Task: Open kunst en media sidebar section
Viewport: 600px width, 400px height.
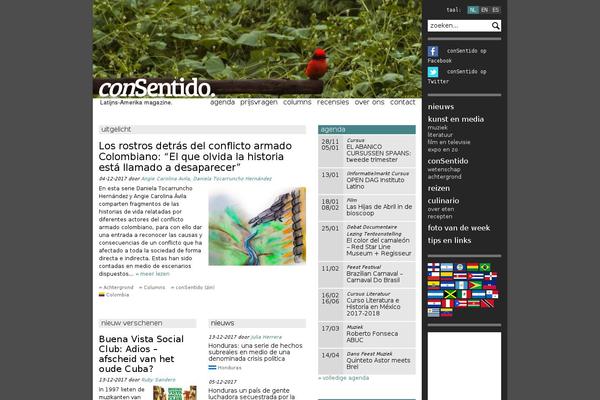Action: (x=456, y=119)
